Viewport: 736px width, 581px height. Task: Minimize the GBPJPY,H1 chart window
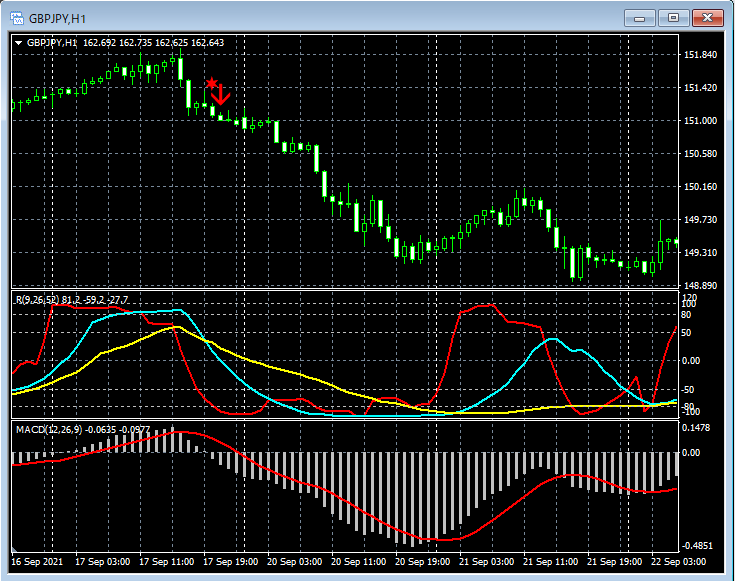[x=640, y=18]
